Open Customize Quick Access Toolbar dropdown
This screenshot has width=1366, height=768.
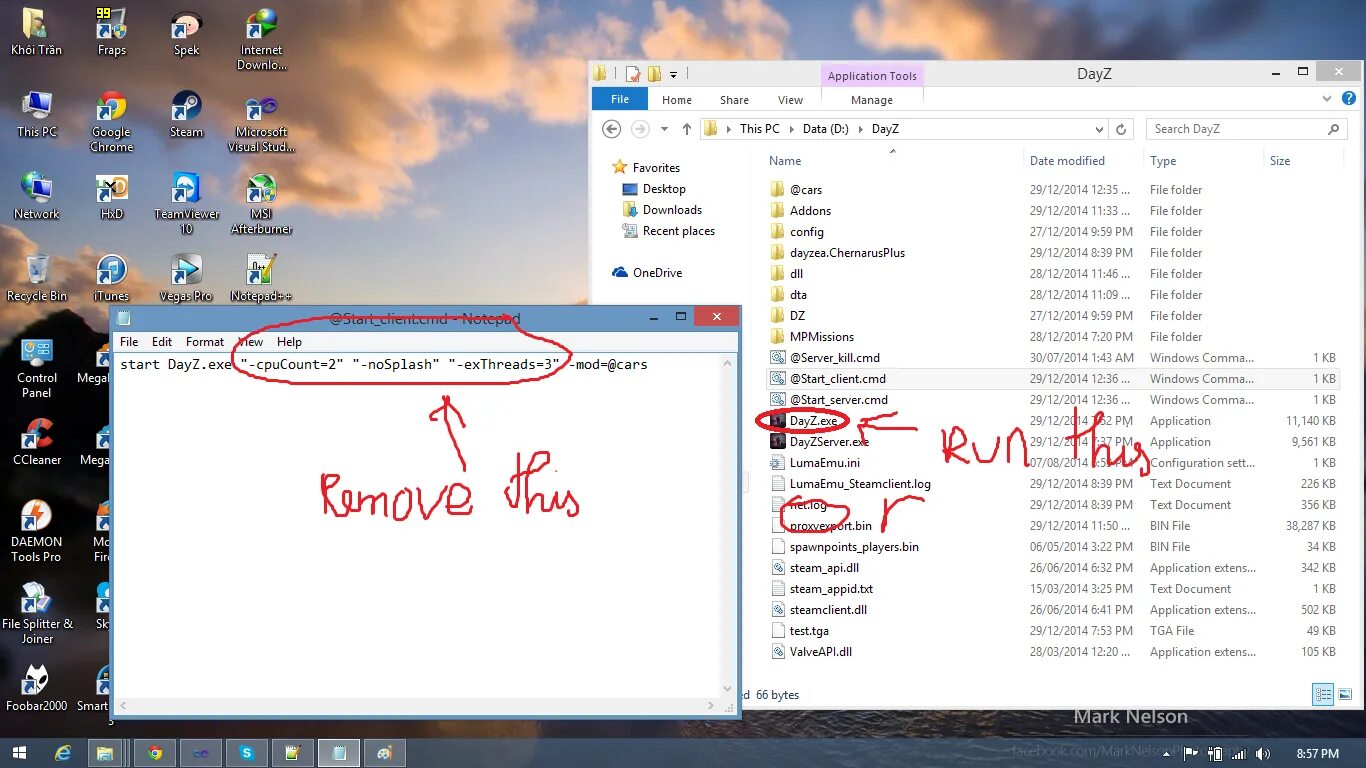(674, 74)
